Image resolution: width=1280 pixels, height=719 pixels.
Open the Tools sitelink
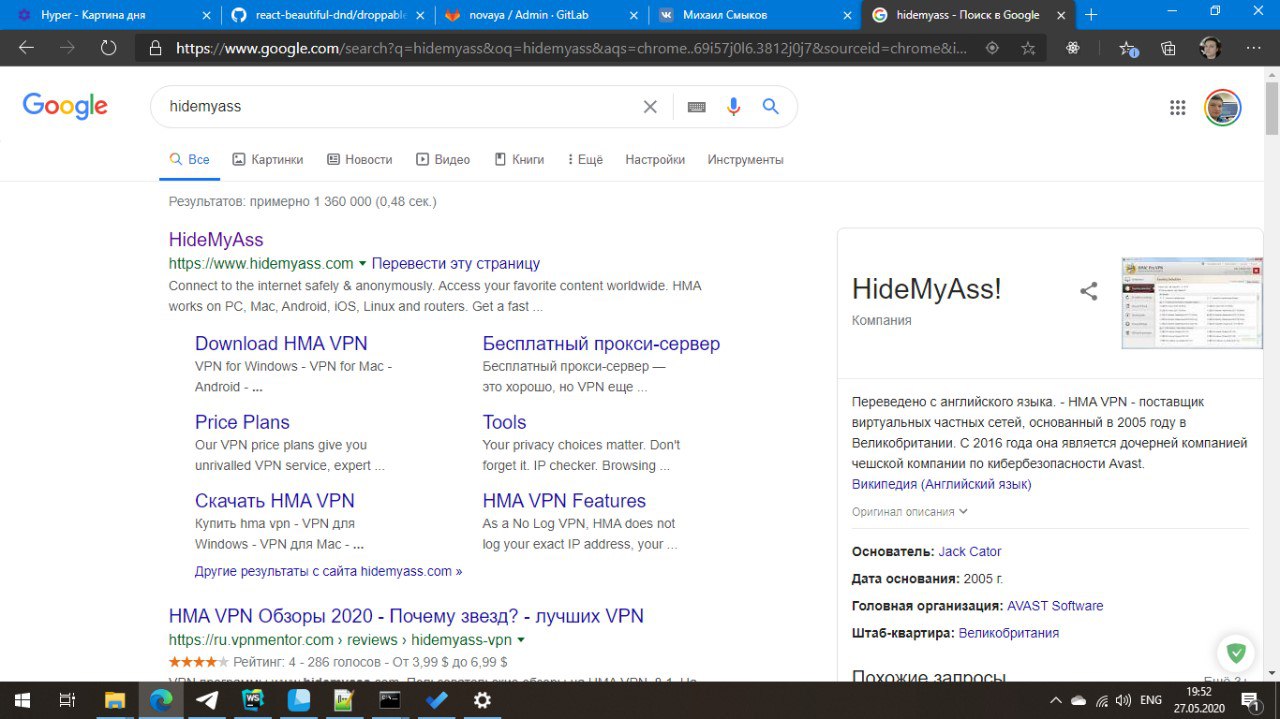click(504, 422)
